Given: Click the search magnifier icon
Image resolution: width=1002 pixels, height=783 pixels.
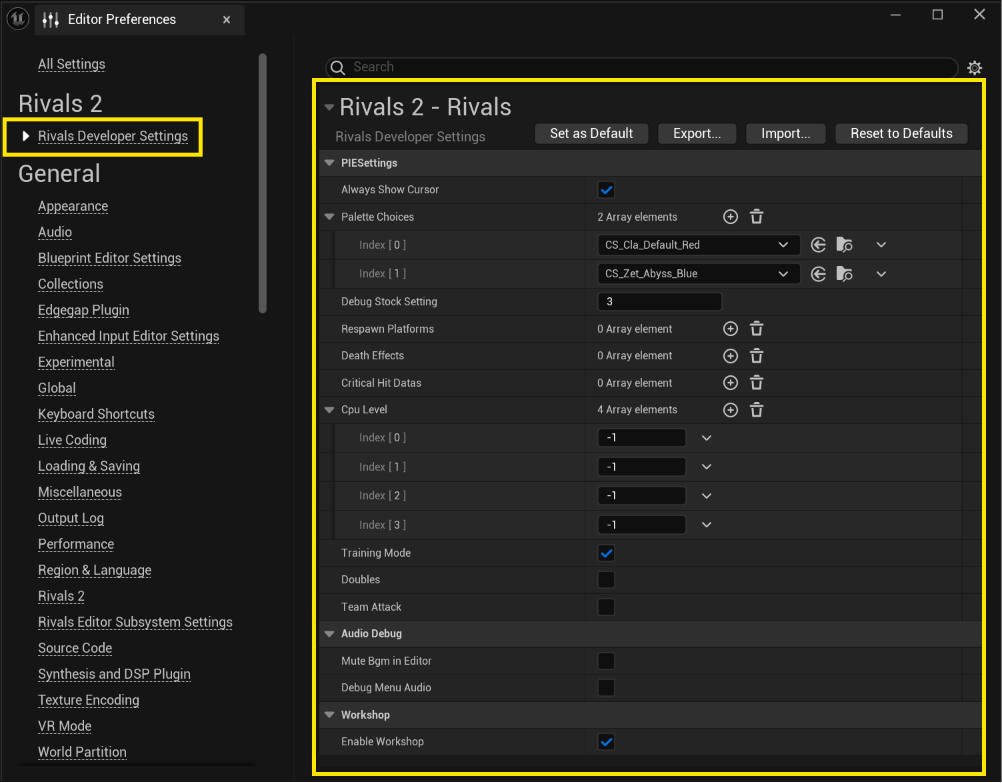Looking at the screenshot, I should 338,67.
